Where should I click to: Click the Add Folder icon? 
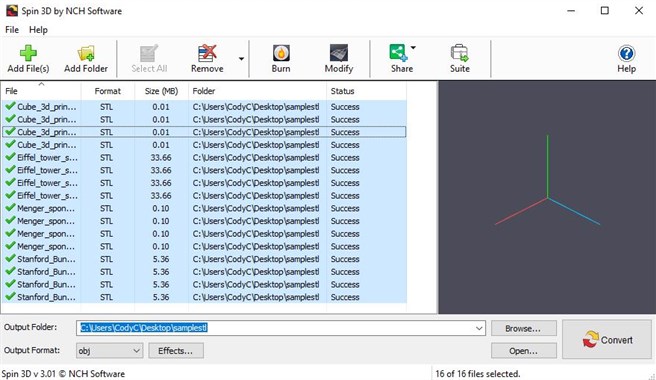click(86, 53)
